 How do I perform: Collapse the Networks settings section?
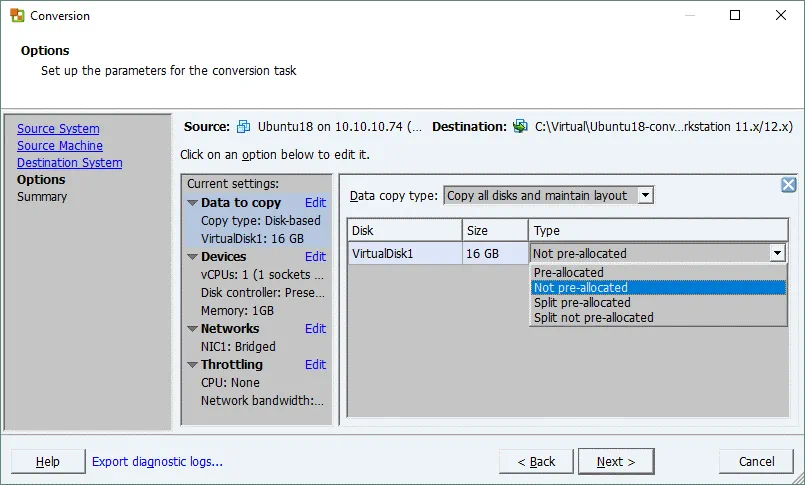coord(192,329)
